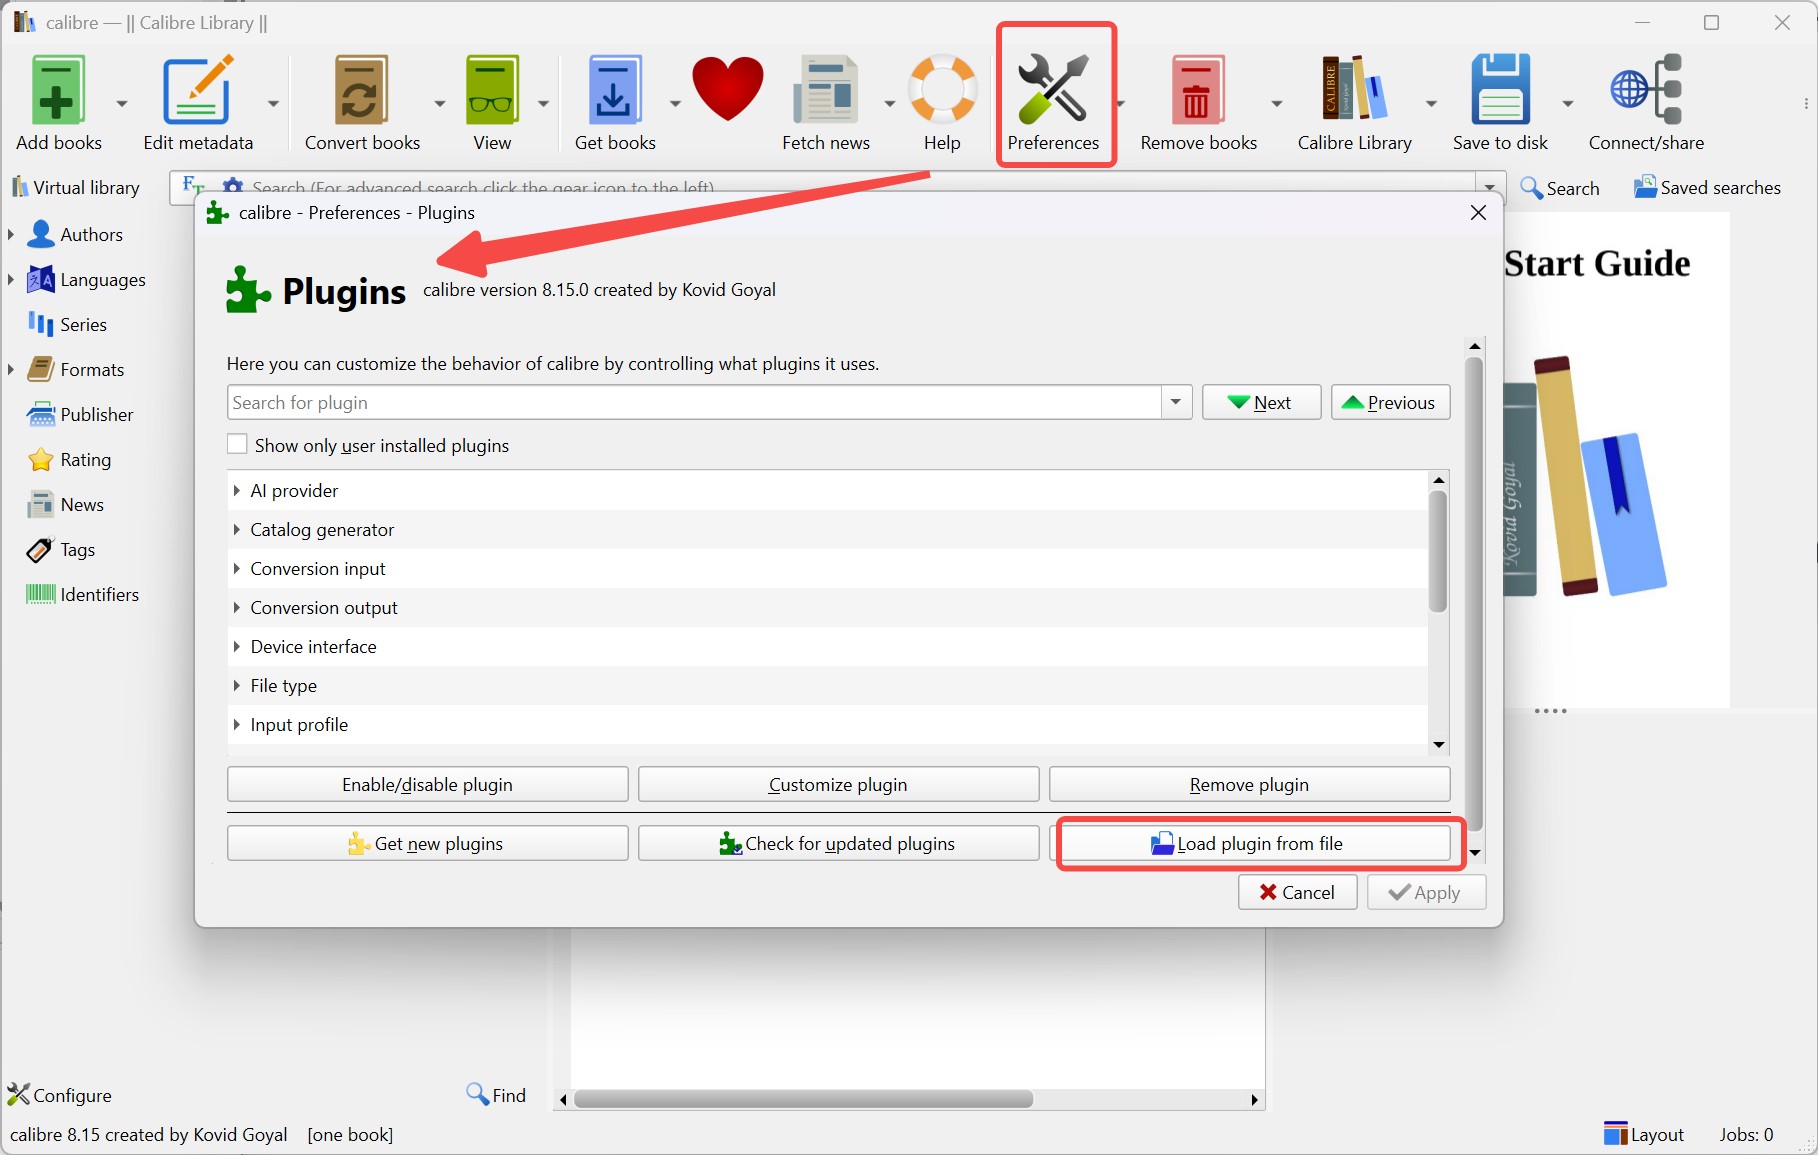Image resolution: width=1818 pixels, height=1155 pixels.
Task: Open the plugin search dropdown arrow
Action: 1174,402
